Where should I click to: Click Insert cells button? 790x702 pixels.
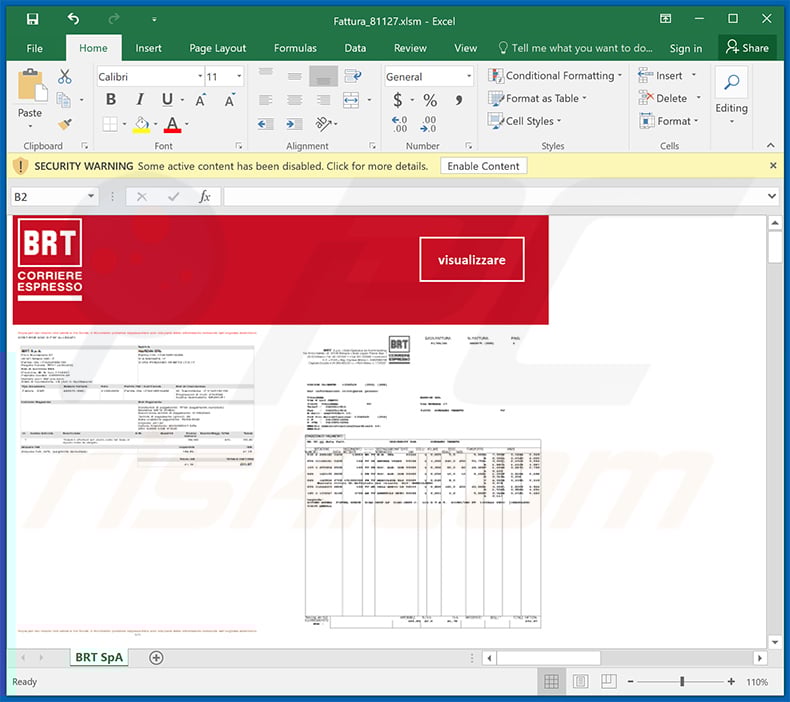point(661,76)
